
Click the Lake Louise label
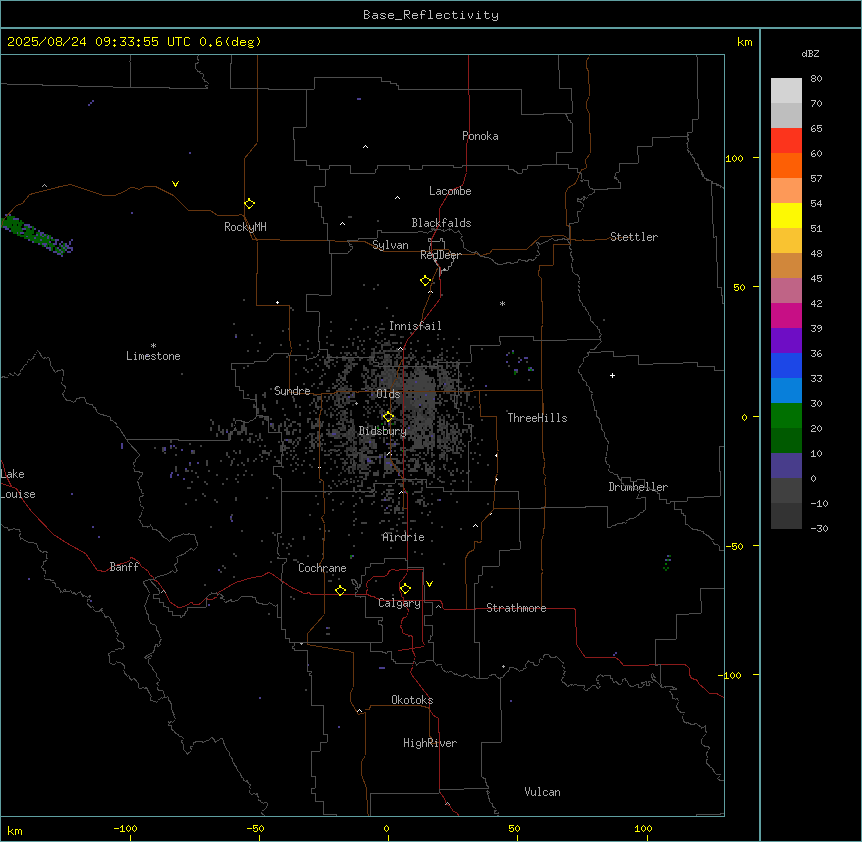[x=17, y=484]
